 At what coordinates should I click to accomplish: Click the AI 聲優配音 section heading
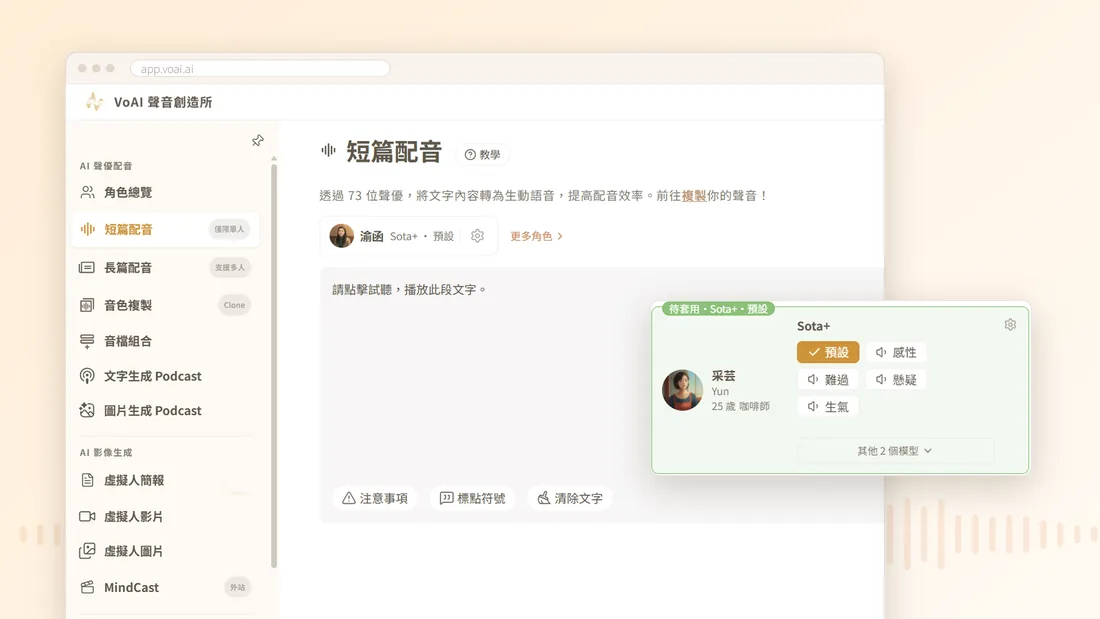[106, 166]
